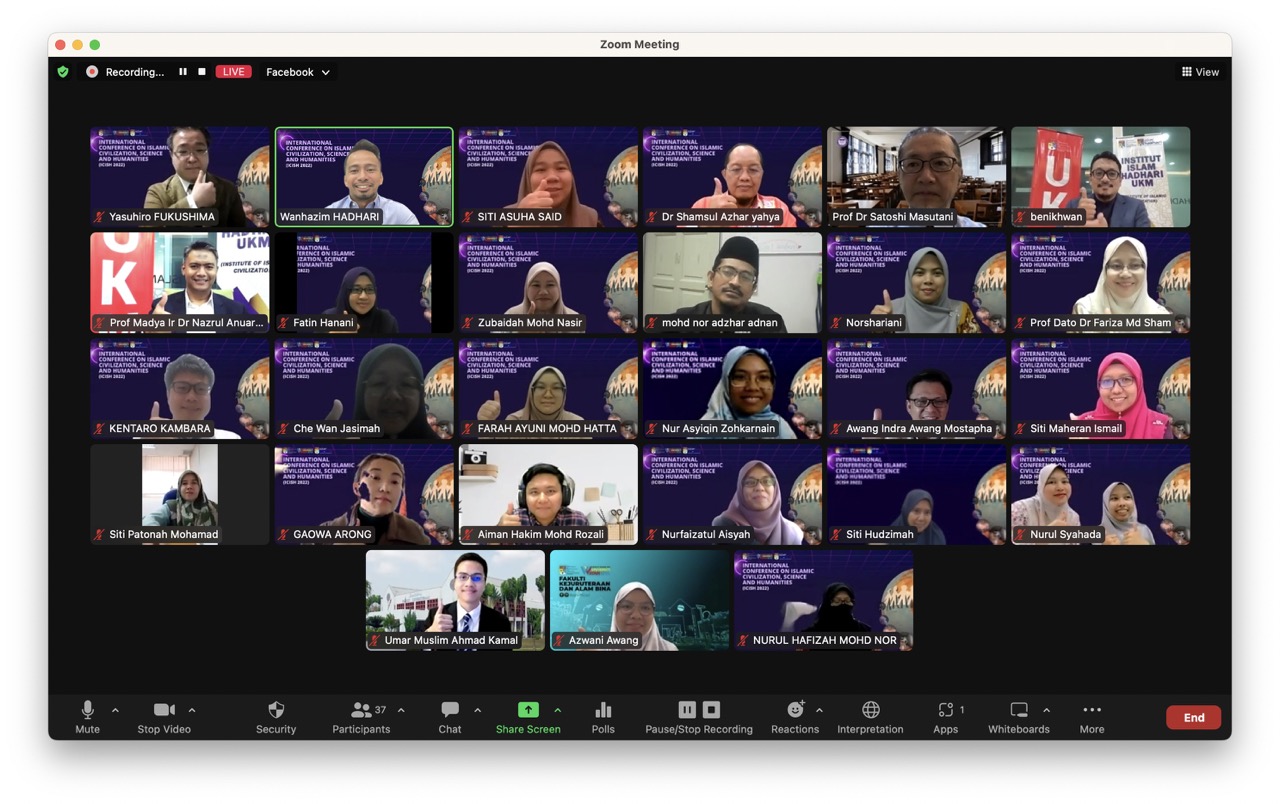The height and width of the screenshot is (804, 1280).
Task: Open the Whiteboards tool
Action: 1018,716
